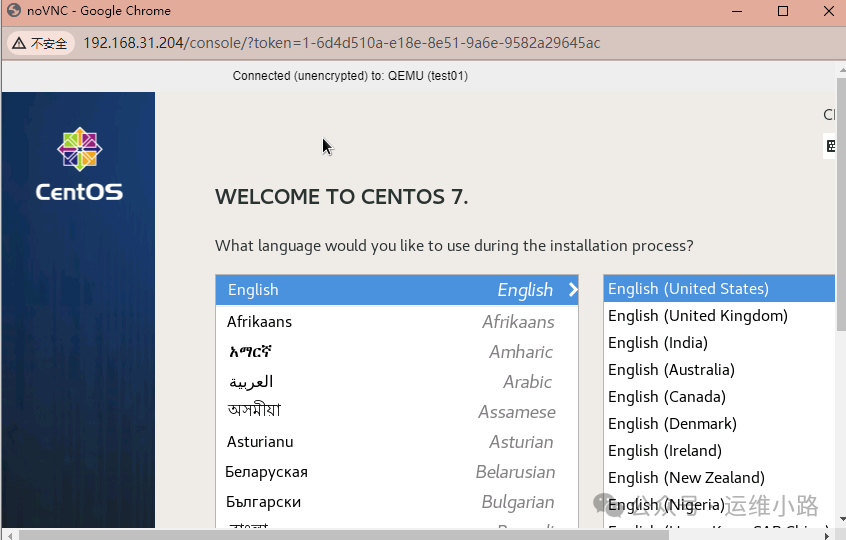Close the noVNC Chrome window
846x540 pixels.
[x=829, y=11]
